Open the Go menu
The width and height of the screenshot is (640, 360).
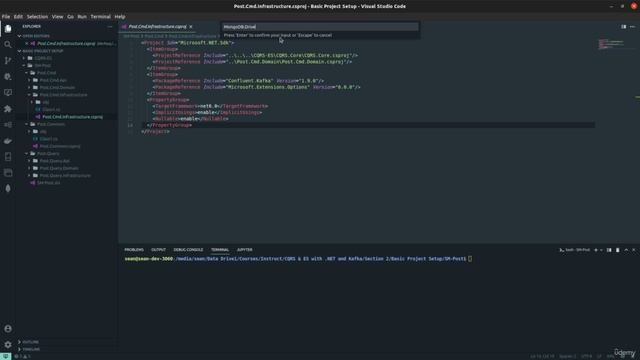(x=70, y=17)
